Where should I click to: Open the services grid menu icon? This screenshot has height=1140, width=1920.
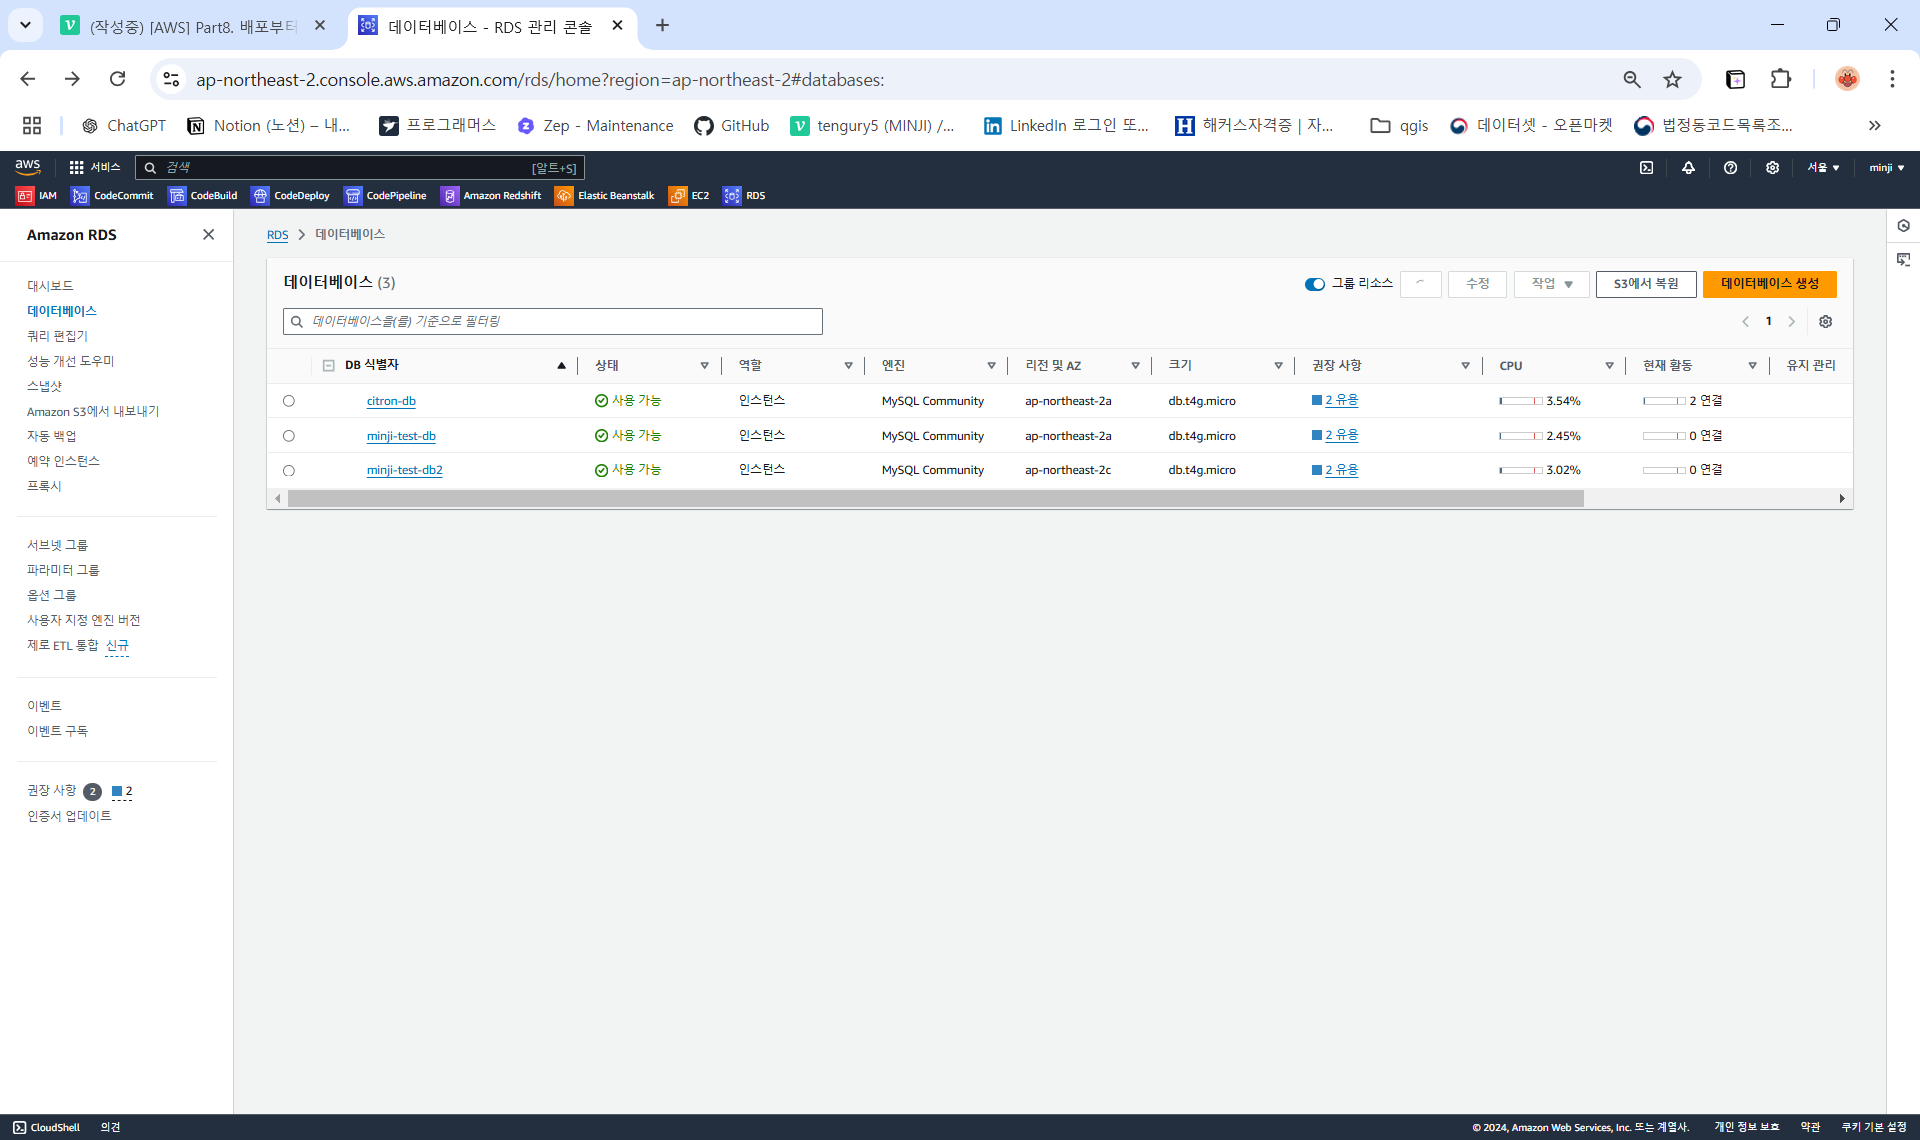point(76,168)
